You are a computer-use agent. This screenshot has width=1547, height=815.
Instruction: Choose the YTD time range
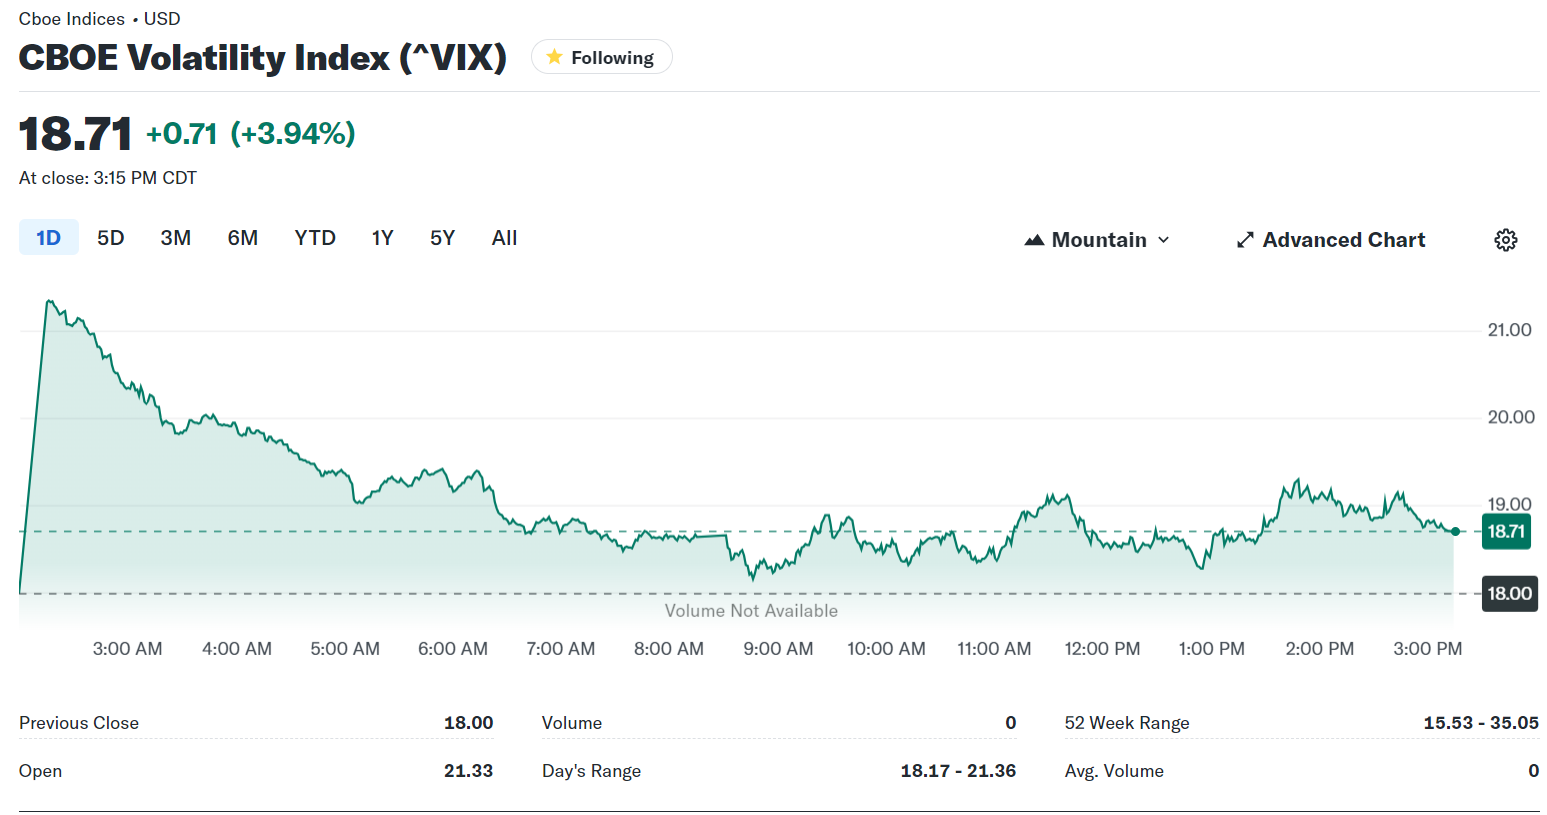point(315,238)
